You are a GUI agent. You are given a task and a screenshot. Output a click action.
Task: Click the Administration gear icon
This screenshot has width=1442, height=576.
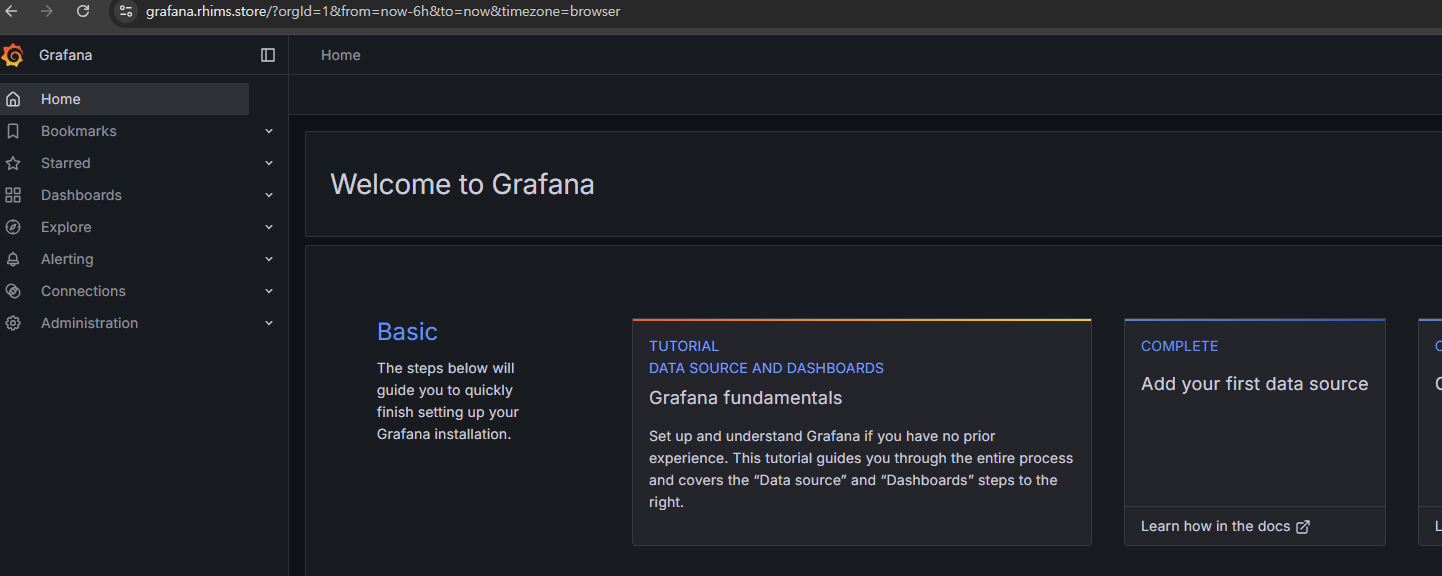point(13,323)
